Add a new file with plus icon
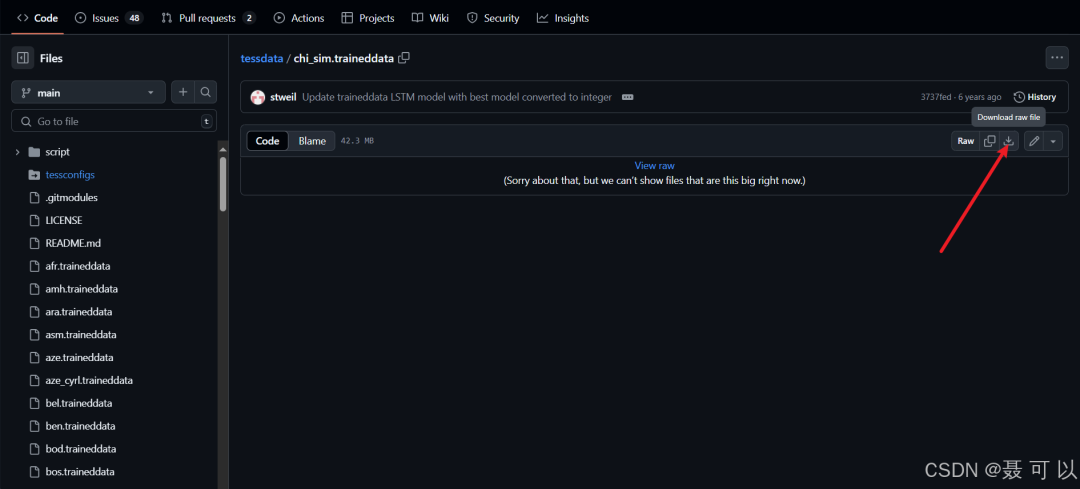 coord(183,92)
